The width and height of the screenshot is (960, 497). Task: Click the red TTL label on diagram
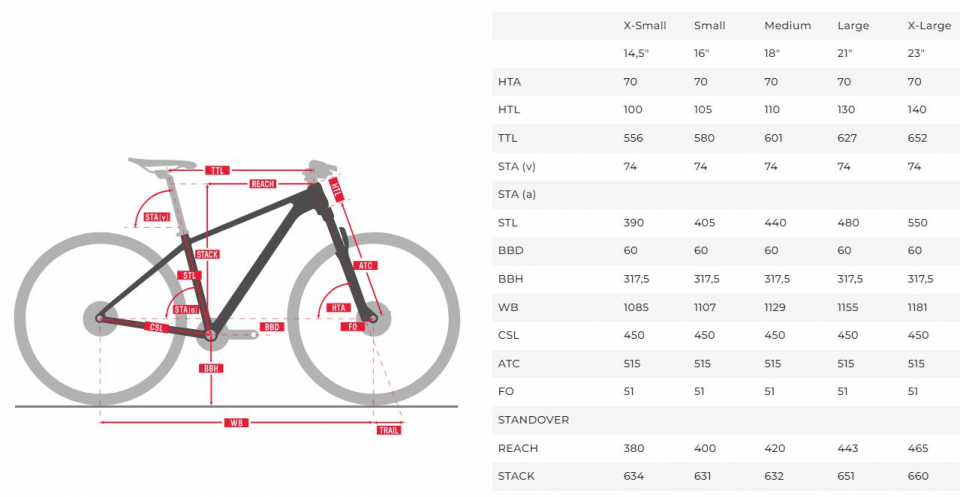coord(218,171)
